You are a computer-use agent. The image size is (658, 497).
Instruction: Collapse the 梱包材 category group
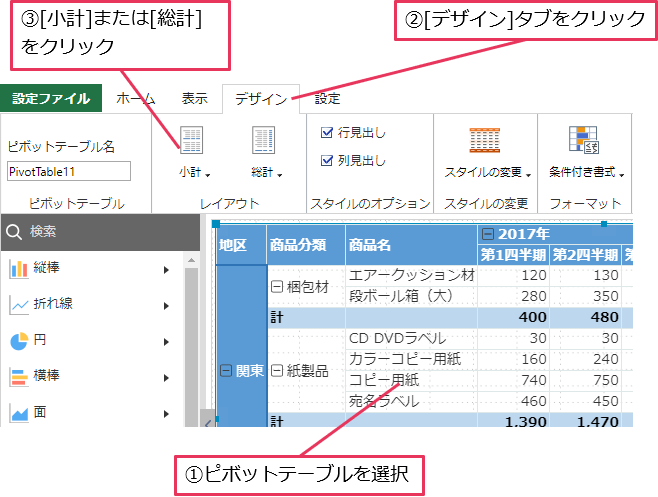[277, 286]
